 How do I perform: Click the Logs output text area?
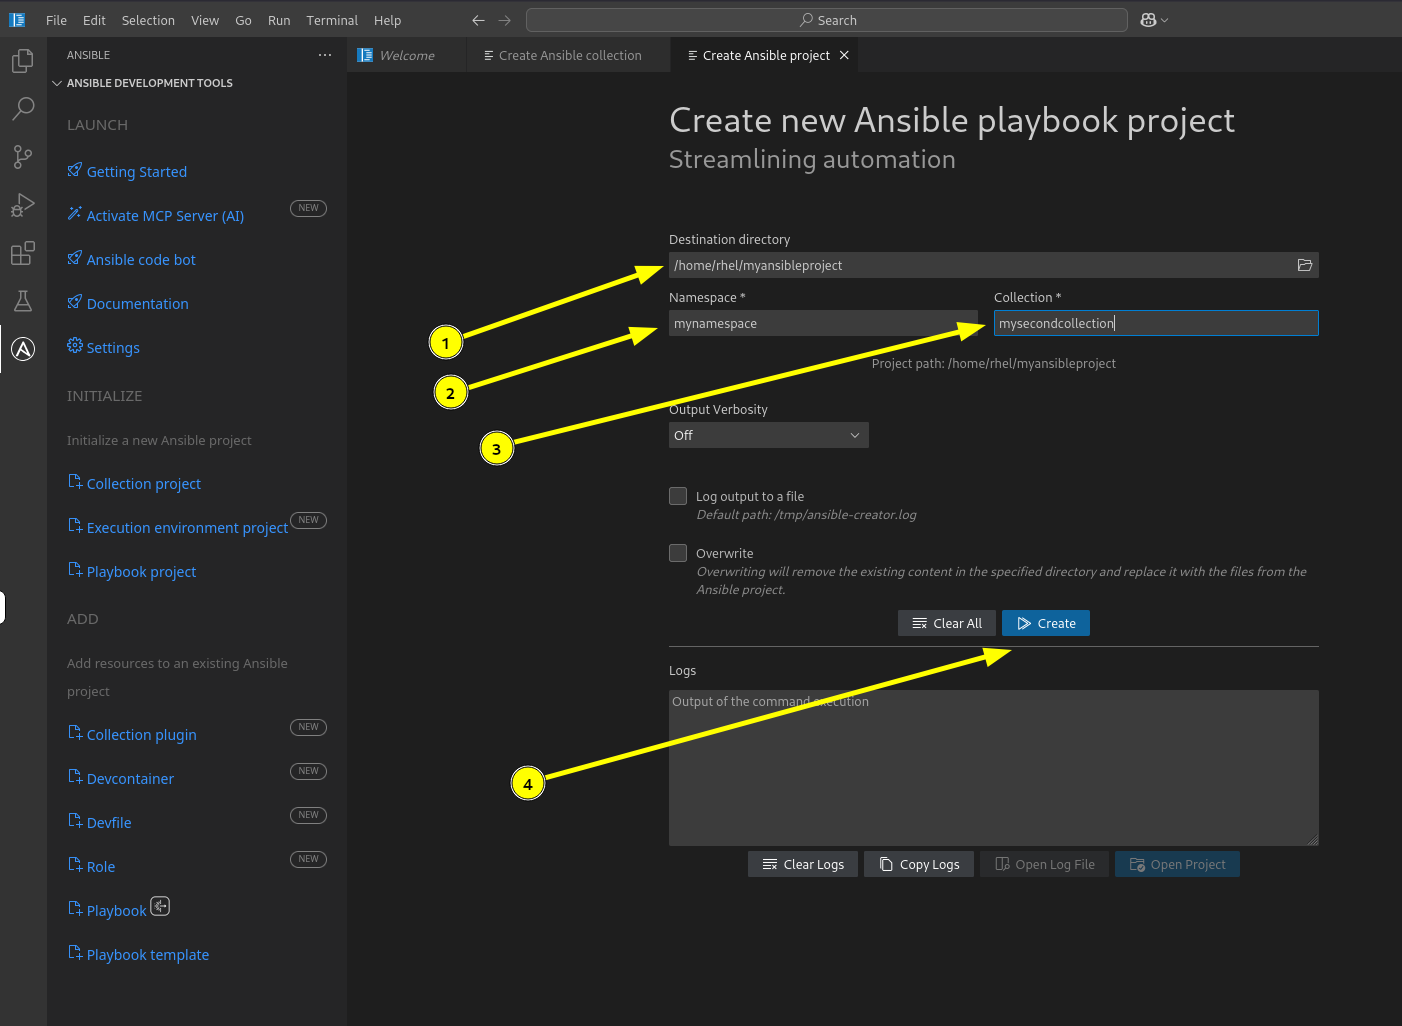[993, 768]
